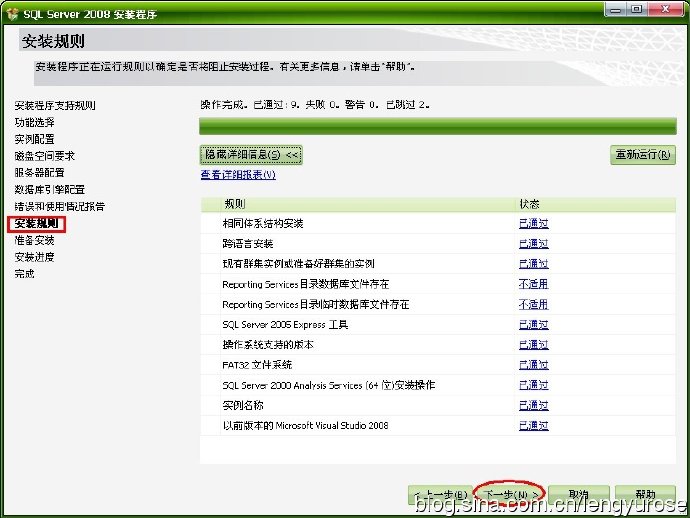
Task: Select 服务器配置 step in sidebar
Action: 39,173
